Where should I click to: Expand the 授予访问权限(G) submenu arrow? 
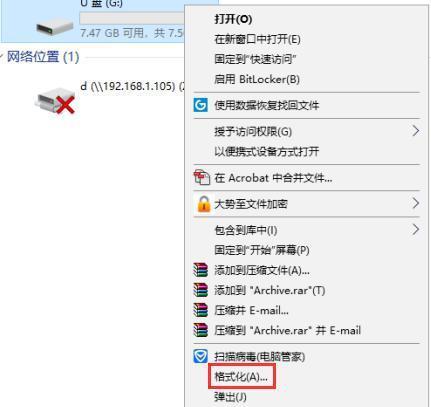pos(415,131)
